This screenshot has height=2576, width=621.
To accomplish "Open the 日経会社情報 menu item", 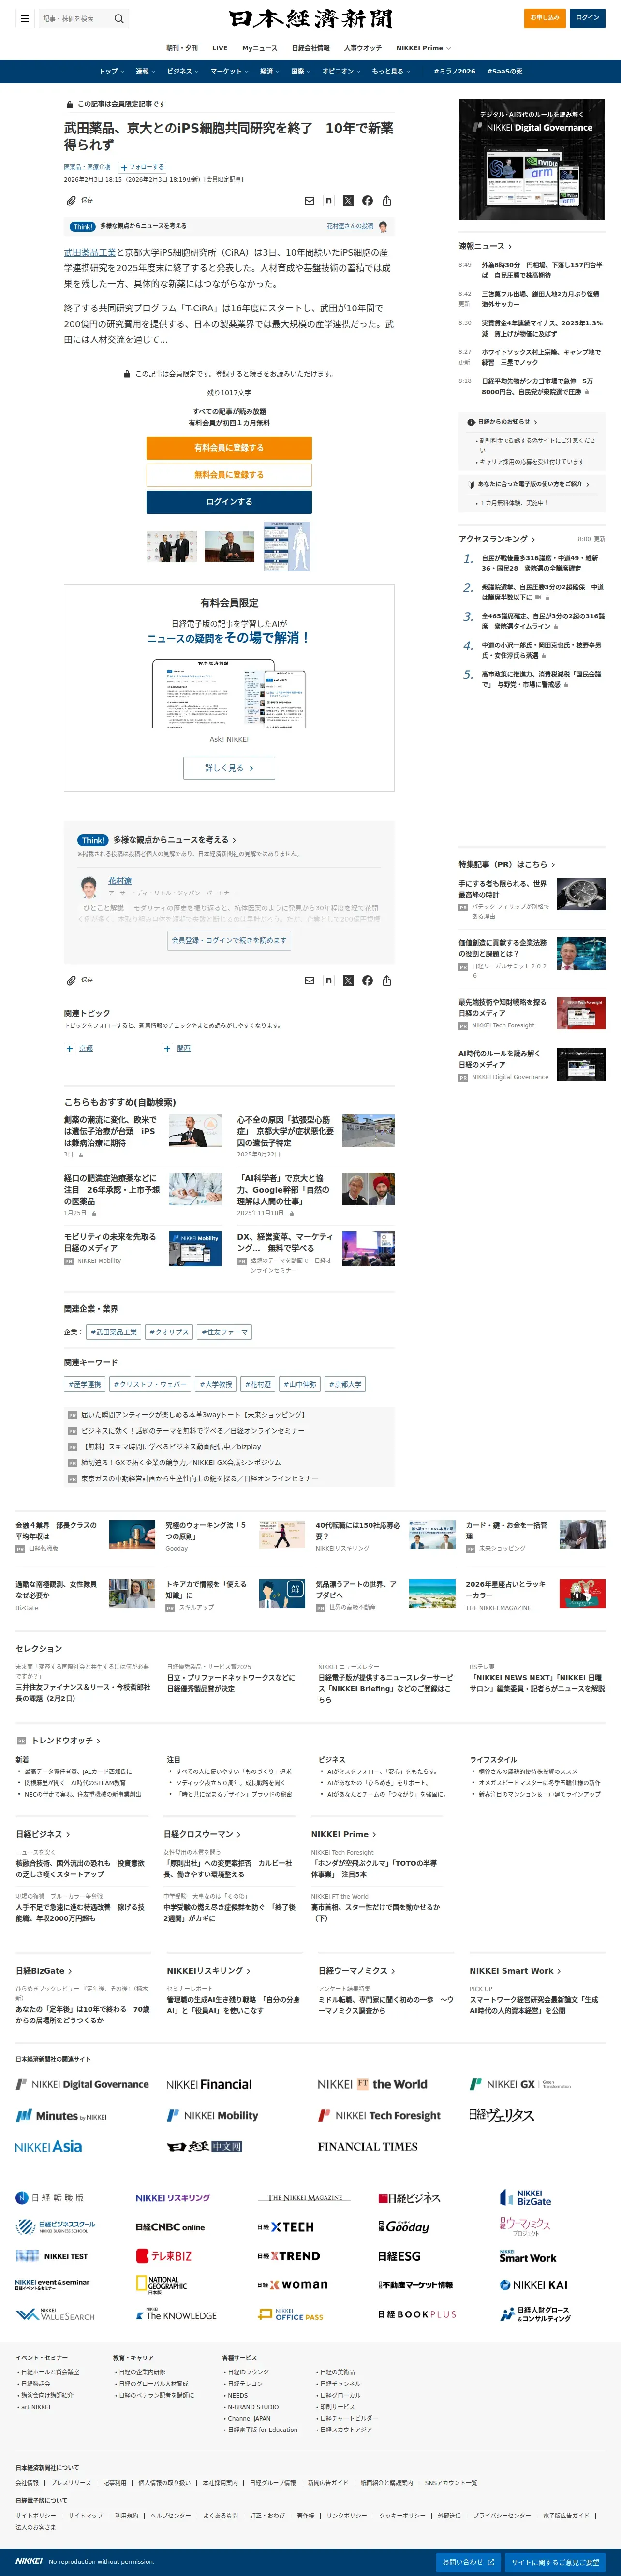I will click(311, 48).
